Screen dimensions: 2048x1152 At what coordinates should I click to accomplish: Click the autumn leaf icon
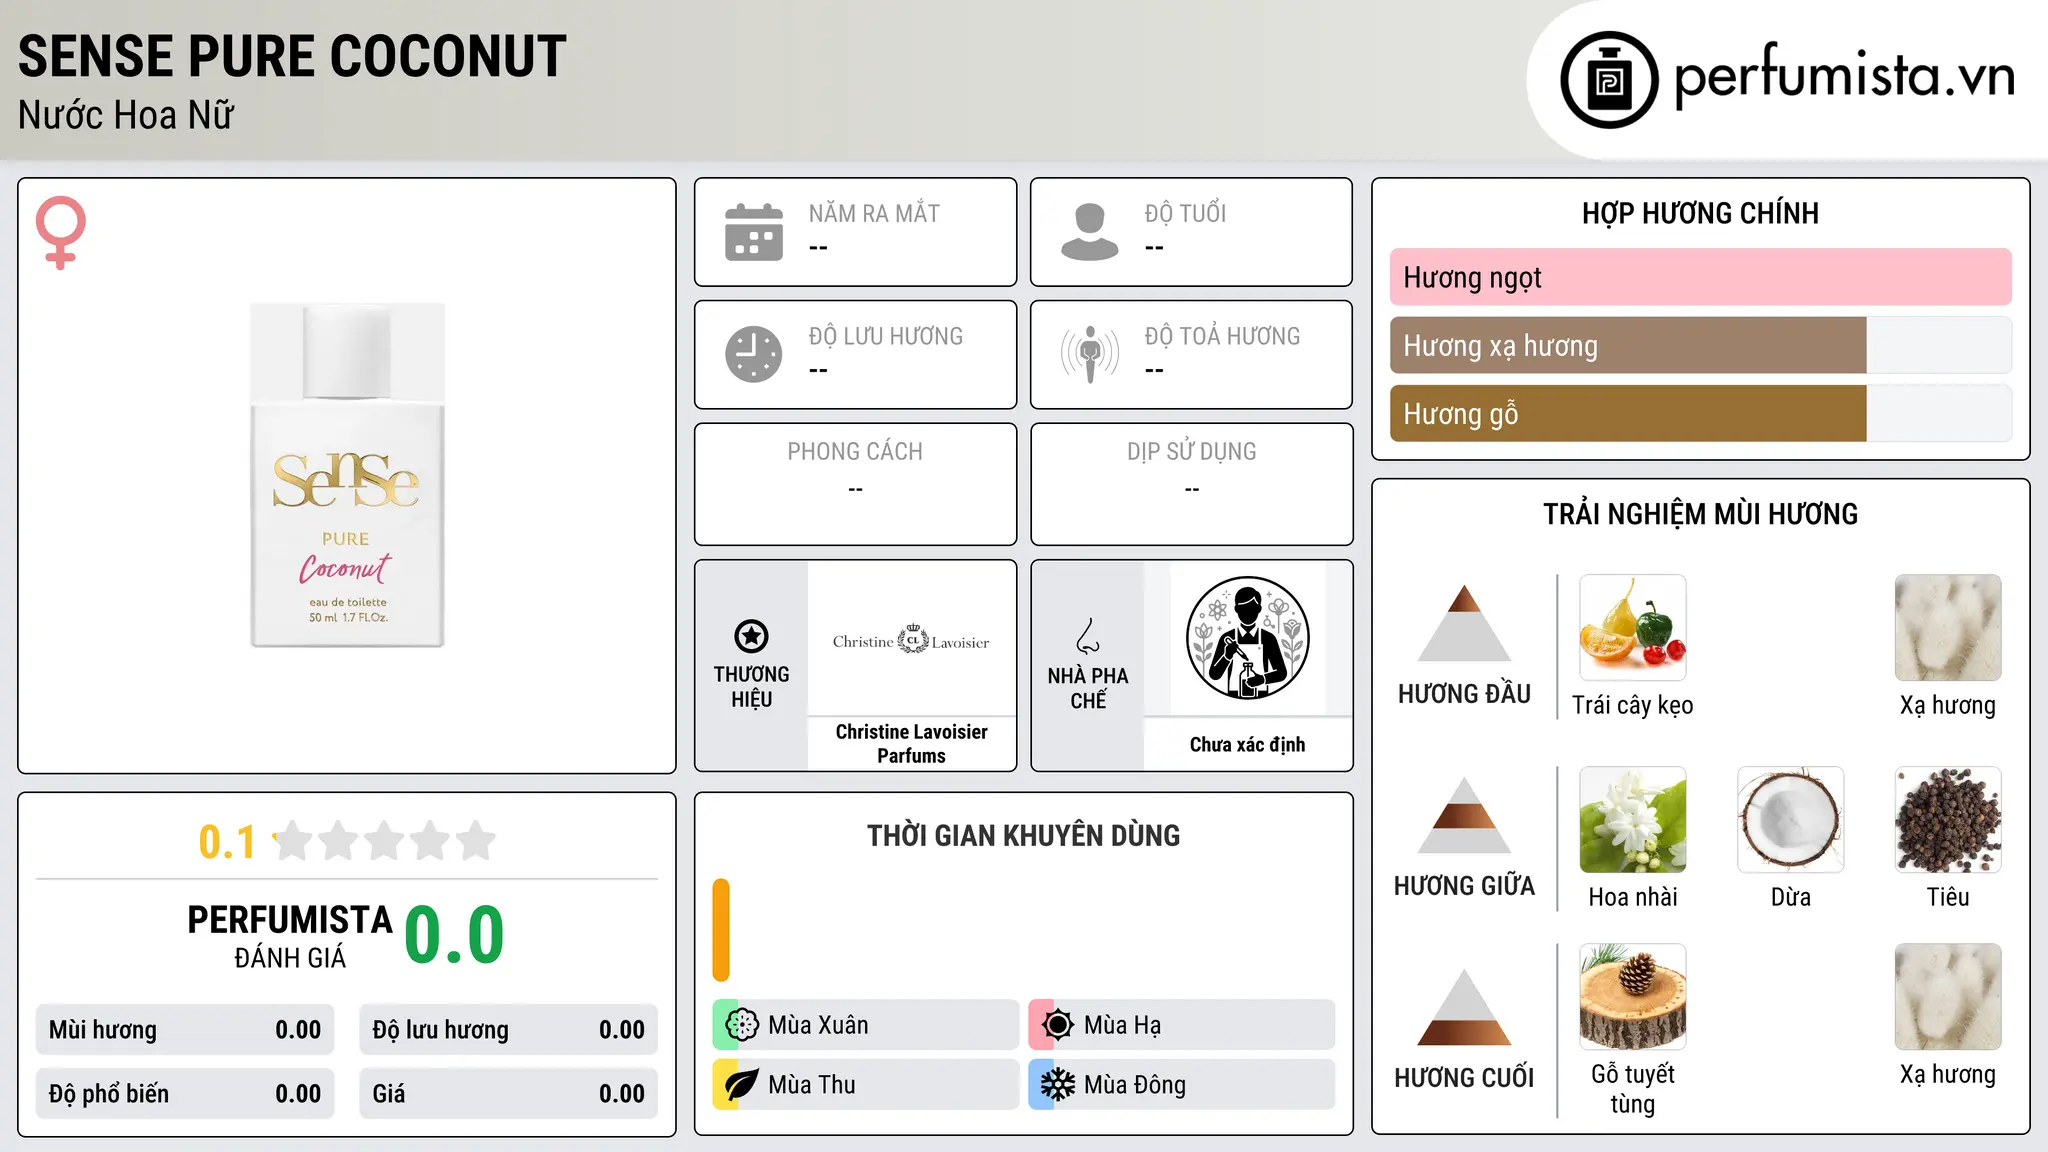(742, 1085)
